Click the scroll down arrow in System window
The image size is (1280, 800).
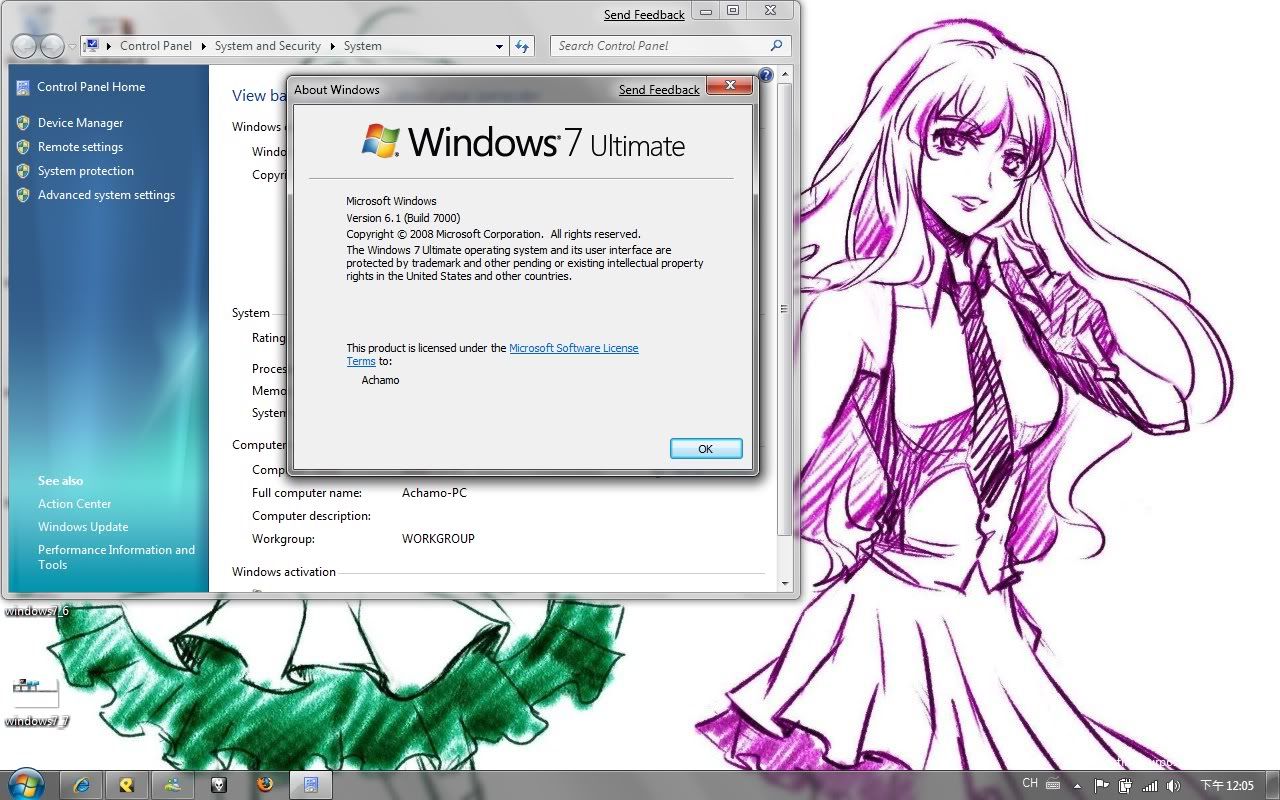785,583
